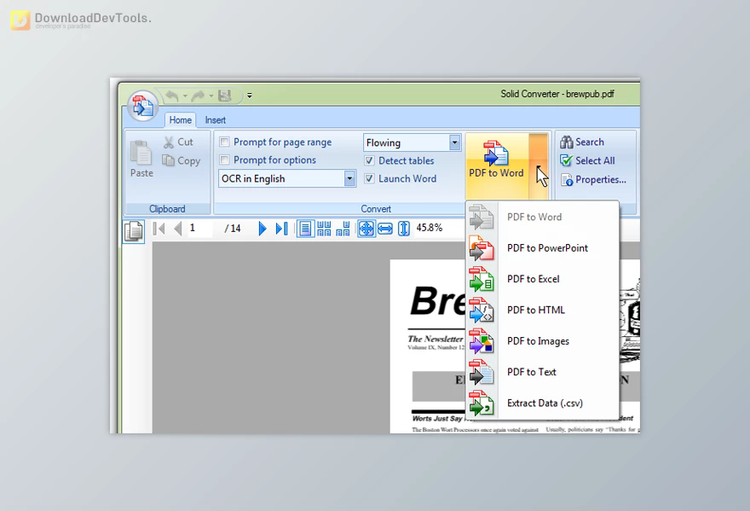Fit the whole page in view
This screenshot has width=750, height=511.
click(366, 228)
